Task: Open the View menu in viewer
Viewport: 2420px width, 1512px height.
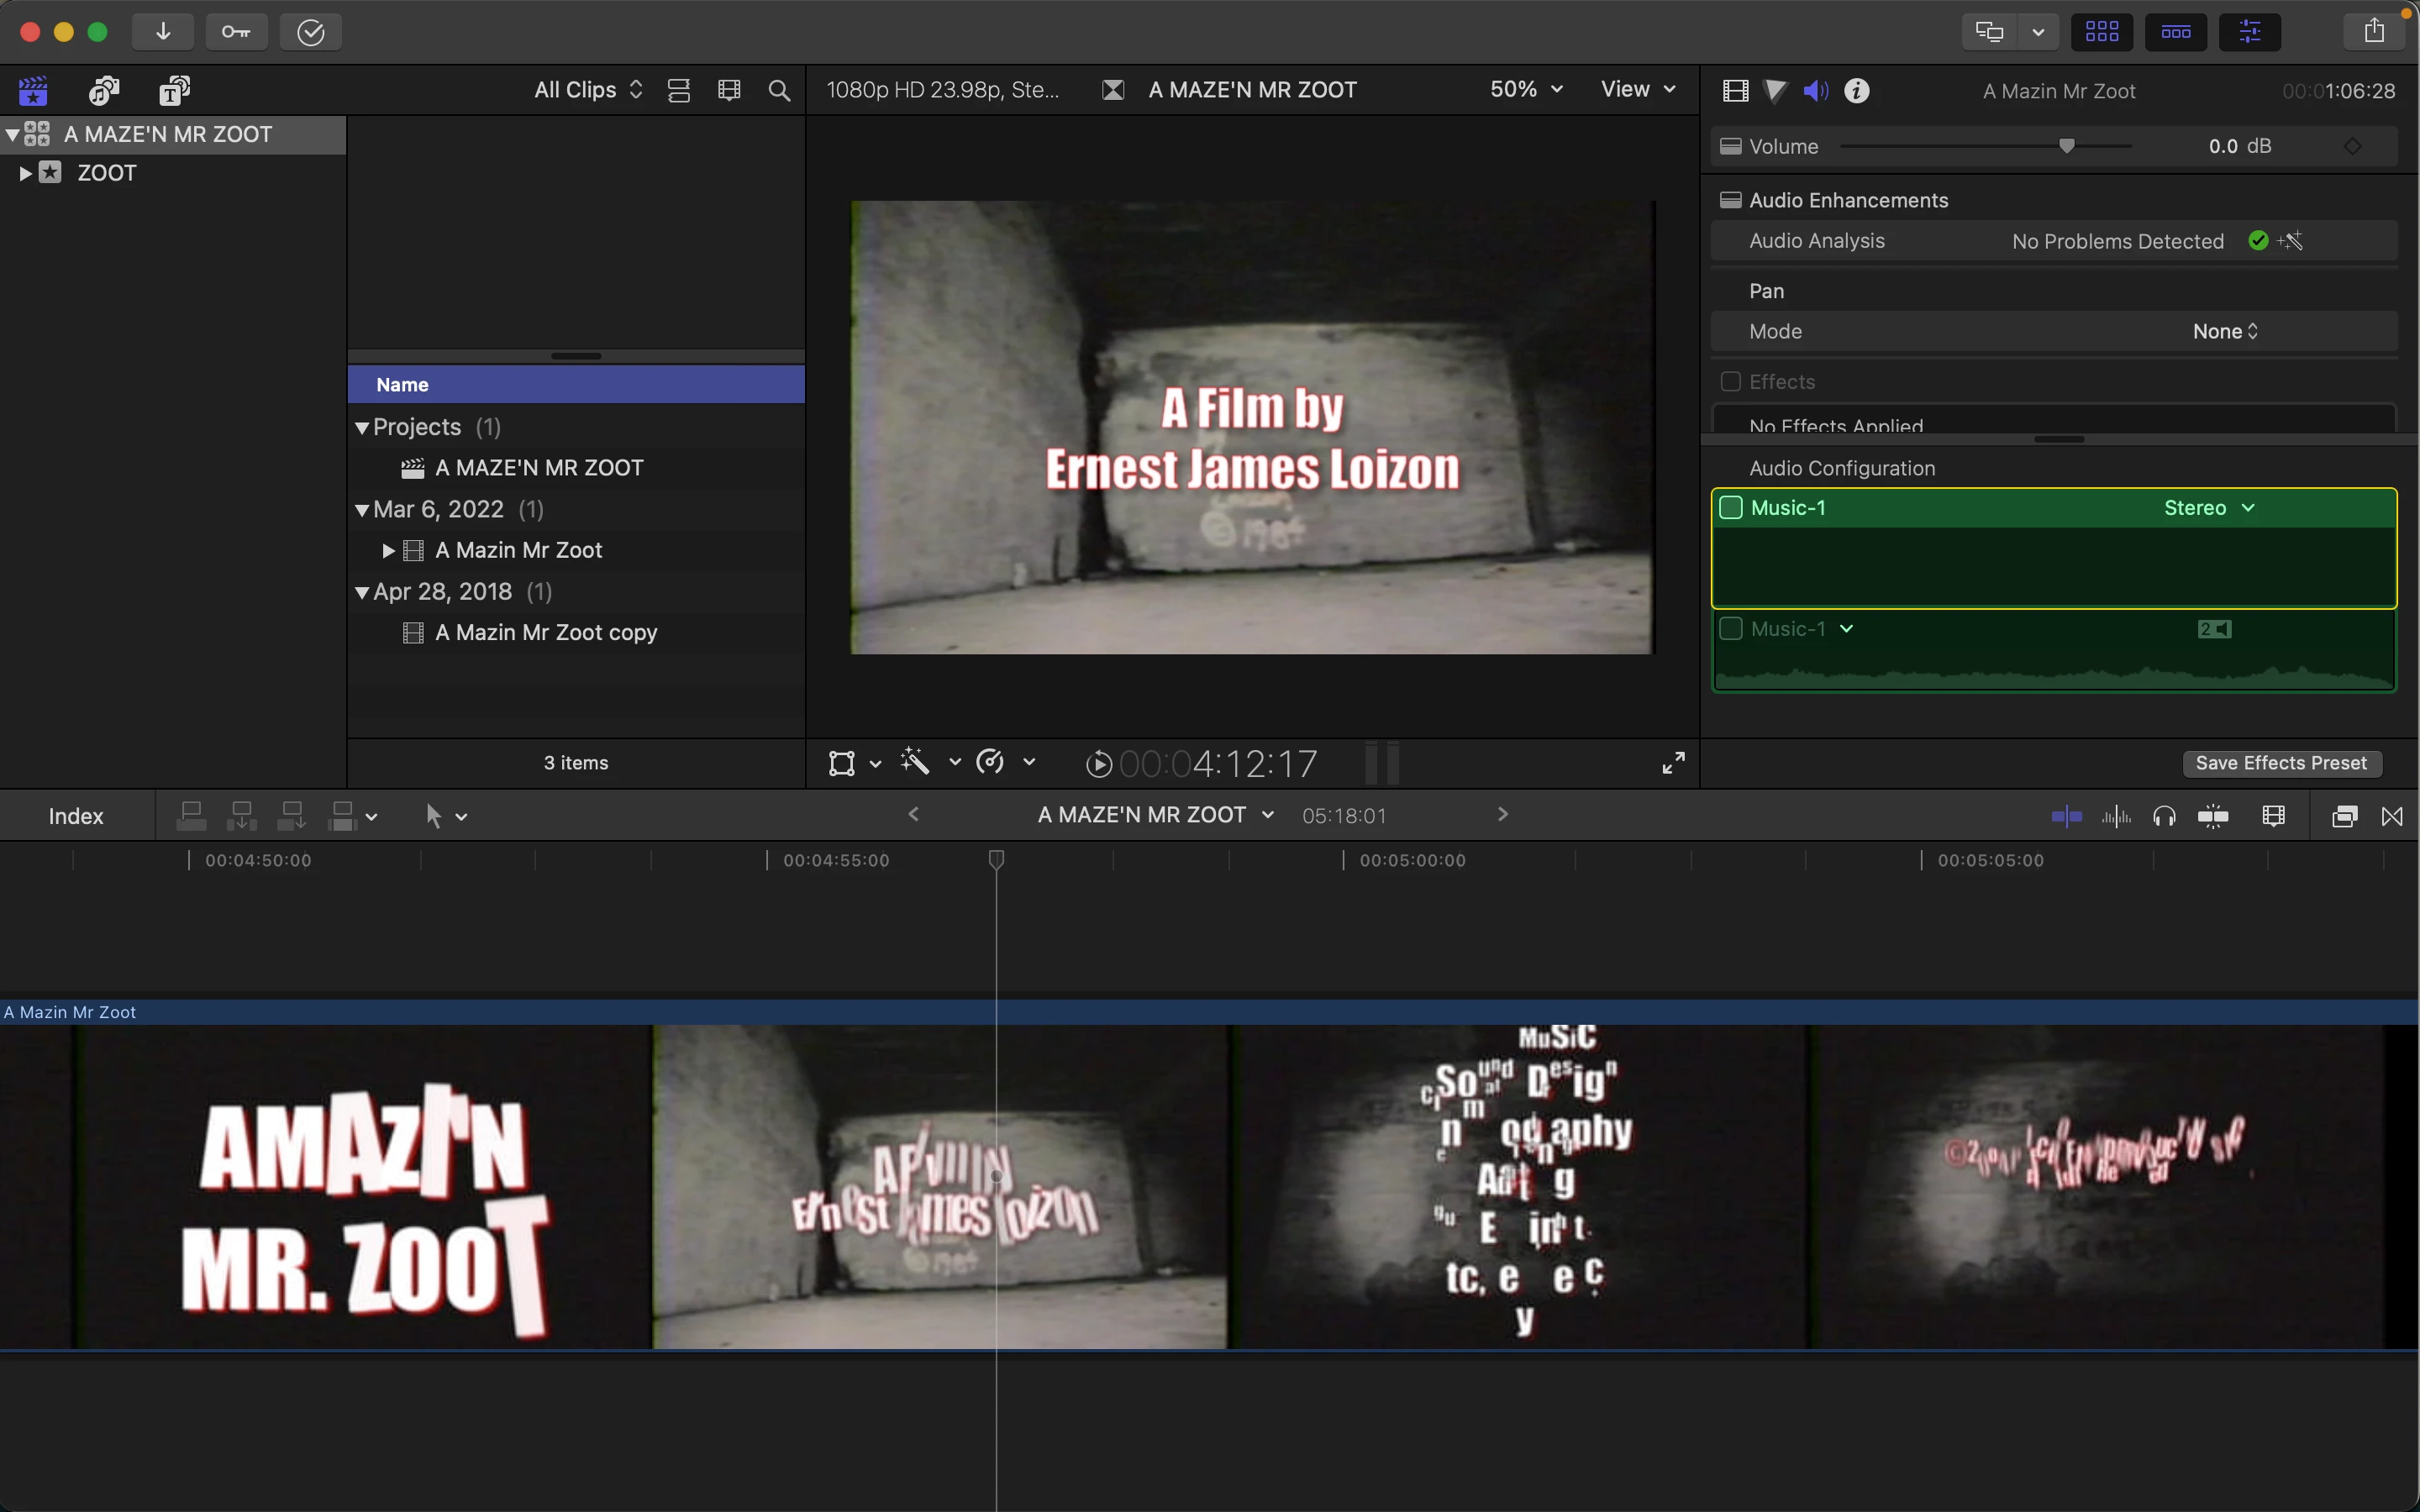Action: [x=1637, y=89]
